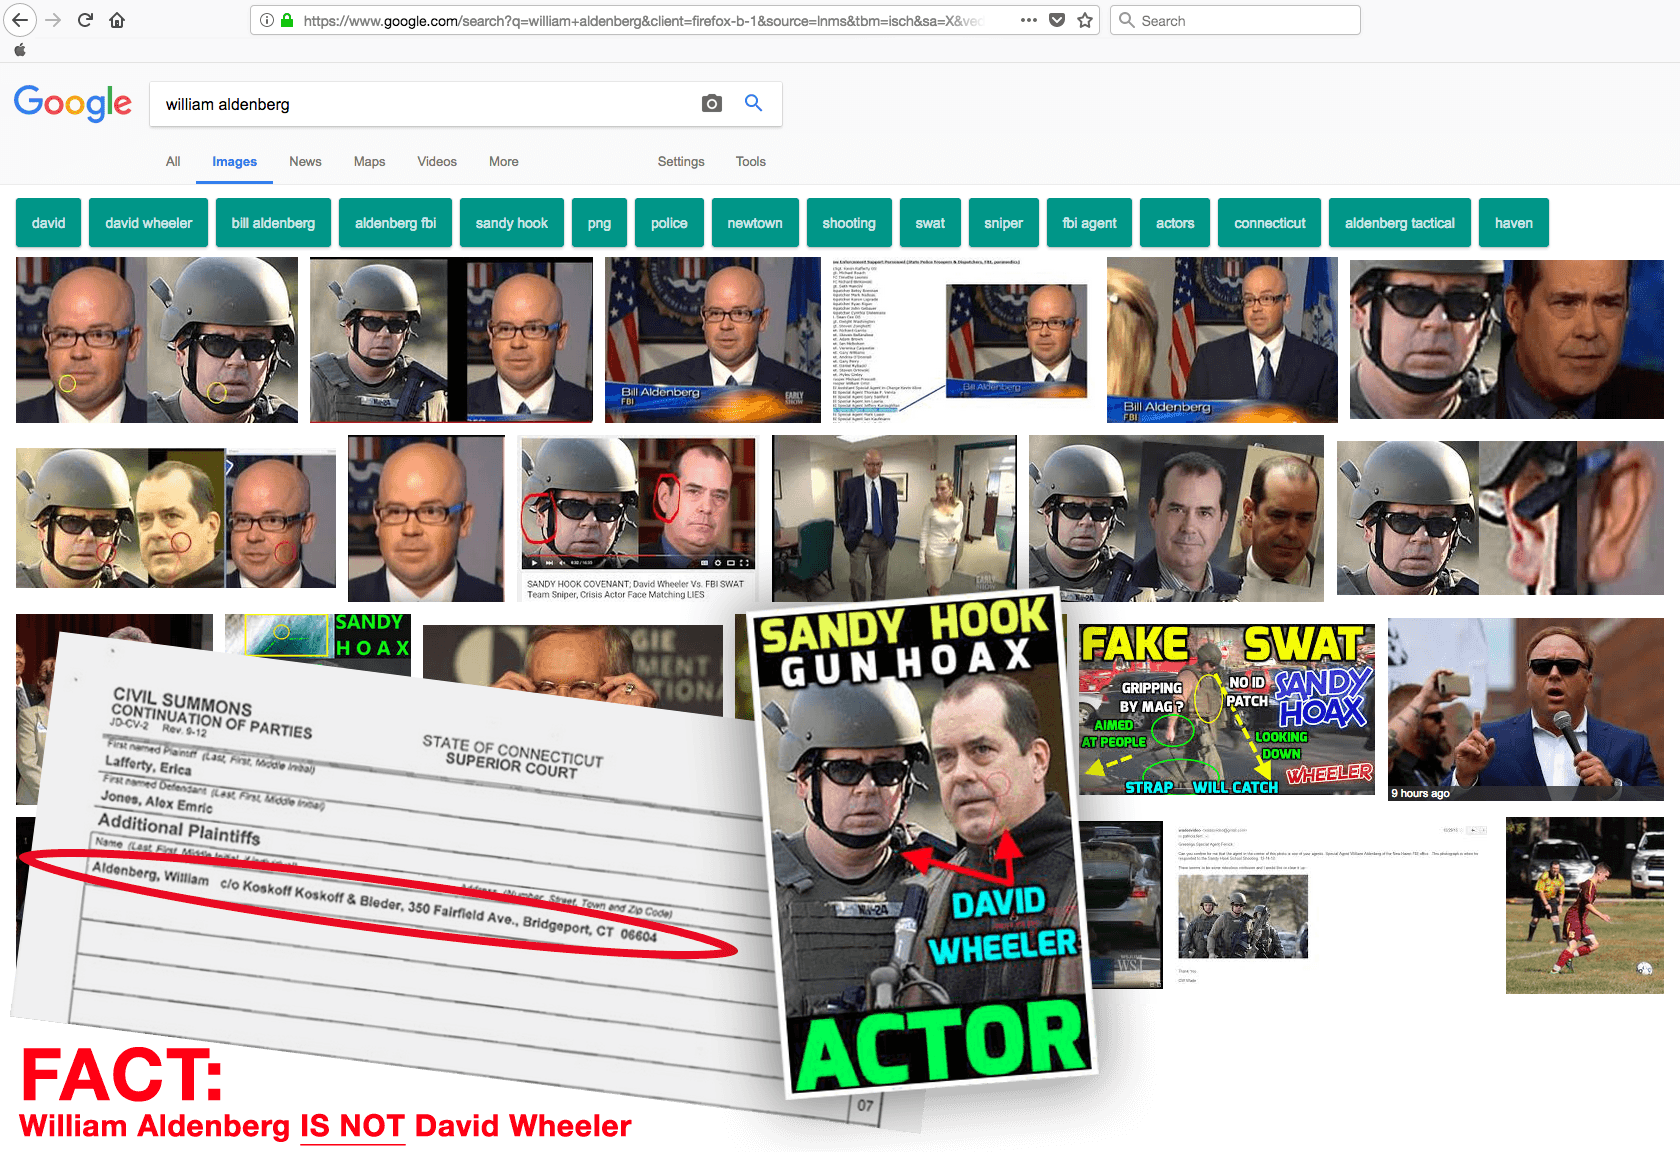This screenshot has height=1152, width=1680.
Task: Open the thumbnail with the personnel list document
Action: (x=960, y=340)
